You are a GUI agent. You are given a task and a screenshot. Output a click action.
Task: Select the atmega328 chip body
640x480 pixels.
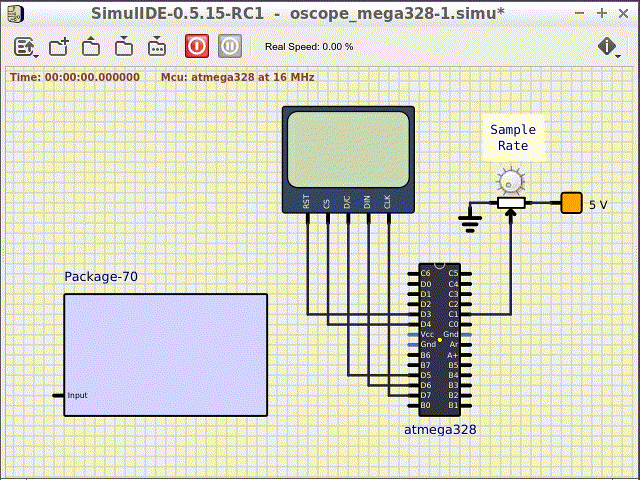click(440, 340)
